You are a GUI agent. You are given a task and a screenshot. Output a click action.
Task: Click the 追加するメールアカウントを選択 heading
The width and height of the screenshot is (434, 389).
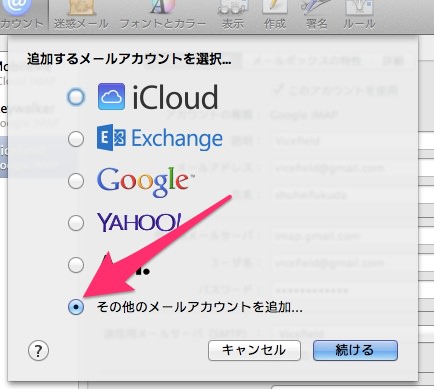[129, 59]
